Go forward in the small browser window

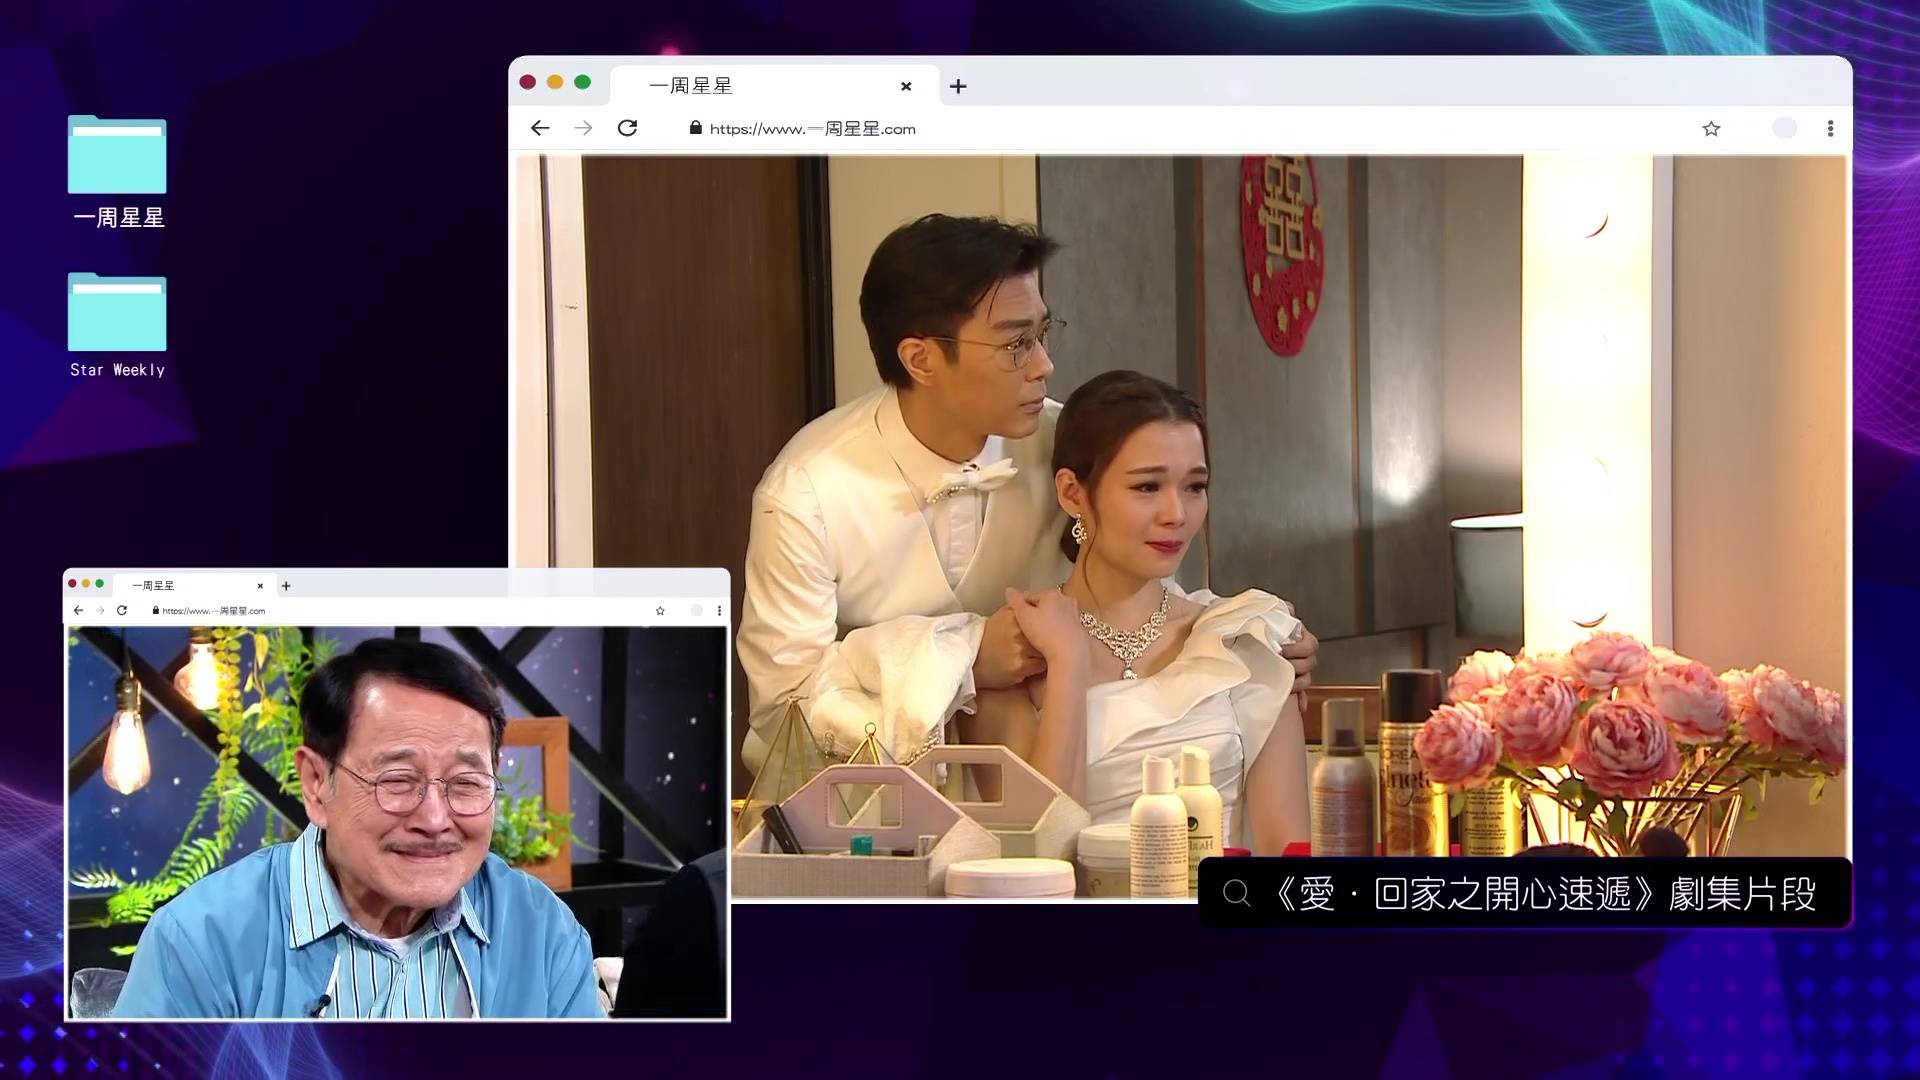click(x=100, y=610)
